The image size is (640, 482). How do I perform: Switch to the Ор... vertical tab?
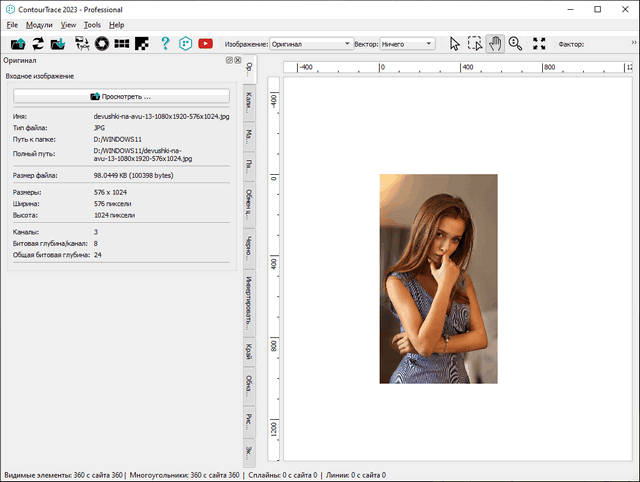point(249,70)
